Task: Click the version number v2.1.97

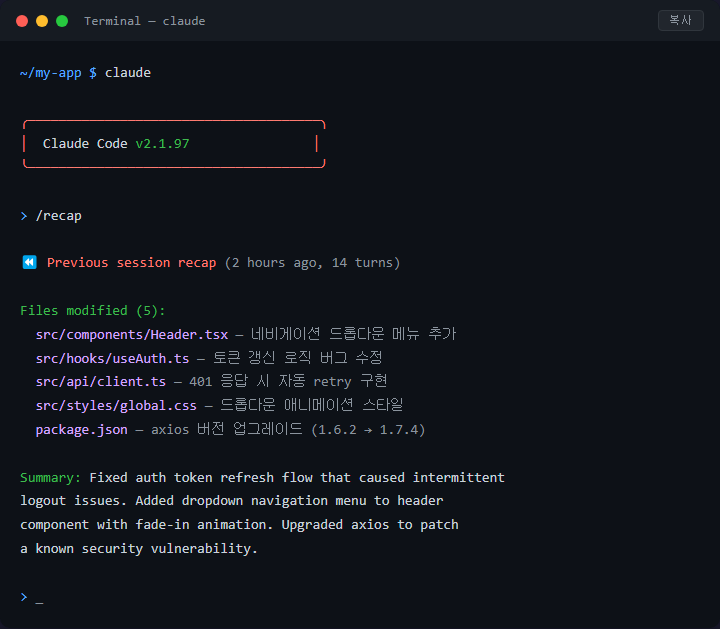Action: [x=162, y=144]
